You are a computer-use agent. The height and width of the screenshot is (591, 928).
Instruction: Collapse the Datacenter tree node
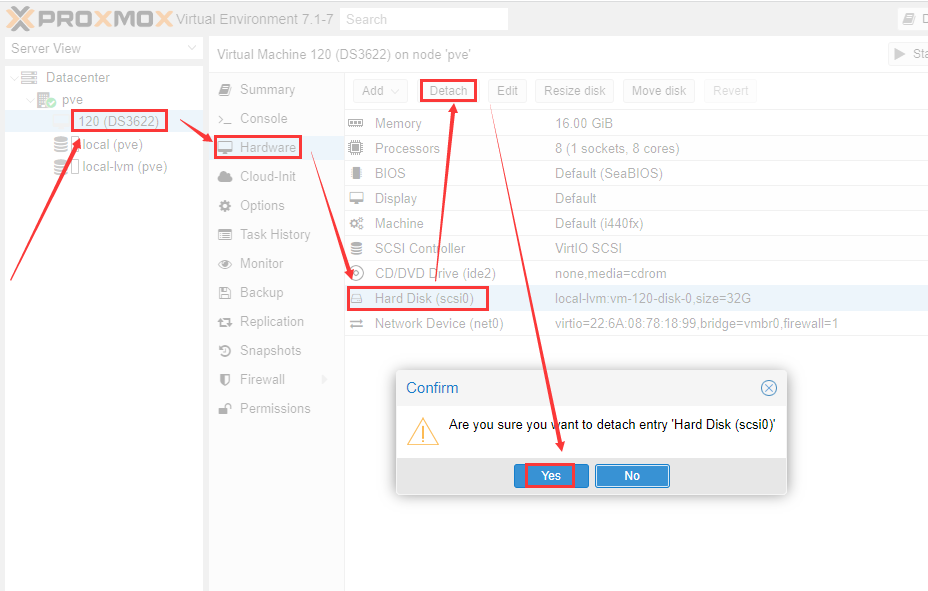coord(14,77)
